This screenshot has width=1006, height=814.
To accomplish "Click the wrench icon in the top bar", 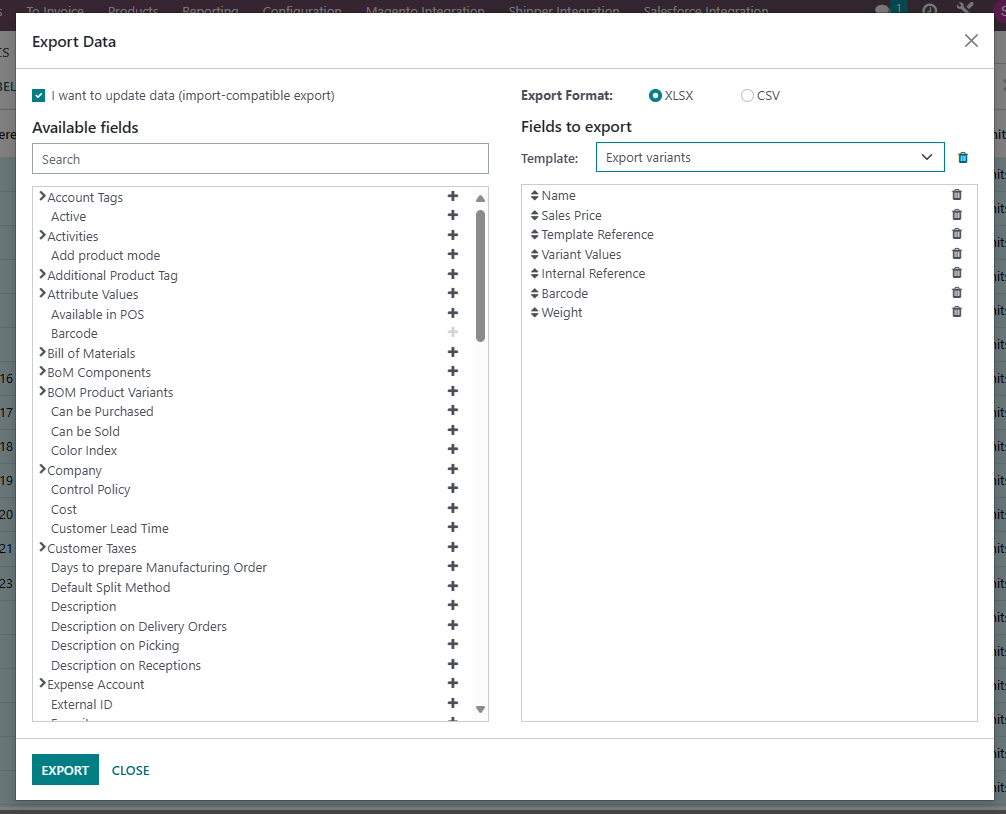I will [963, 8].
